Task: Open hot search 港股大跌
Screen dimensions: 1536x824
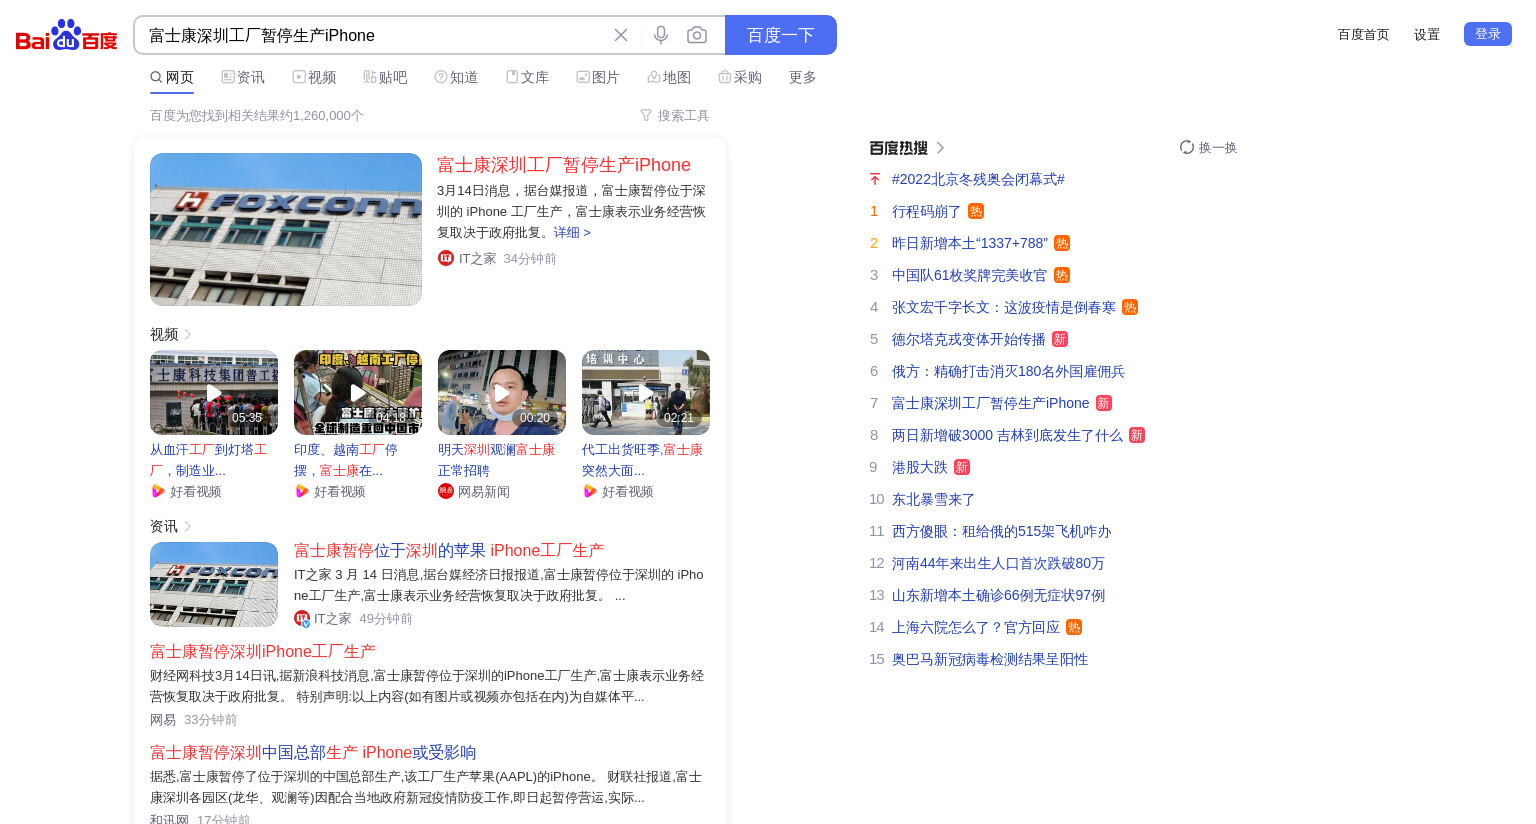Action: pos(920,467)
